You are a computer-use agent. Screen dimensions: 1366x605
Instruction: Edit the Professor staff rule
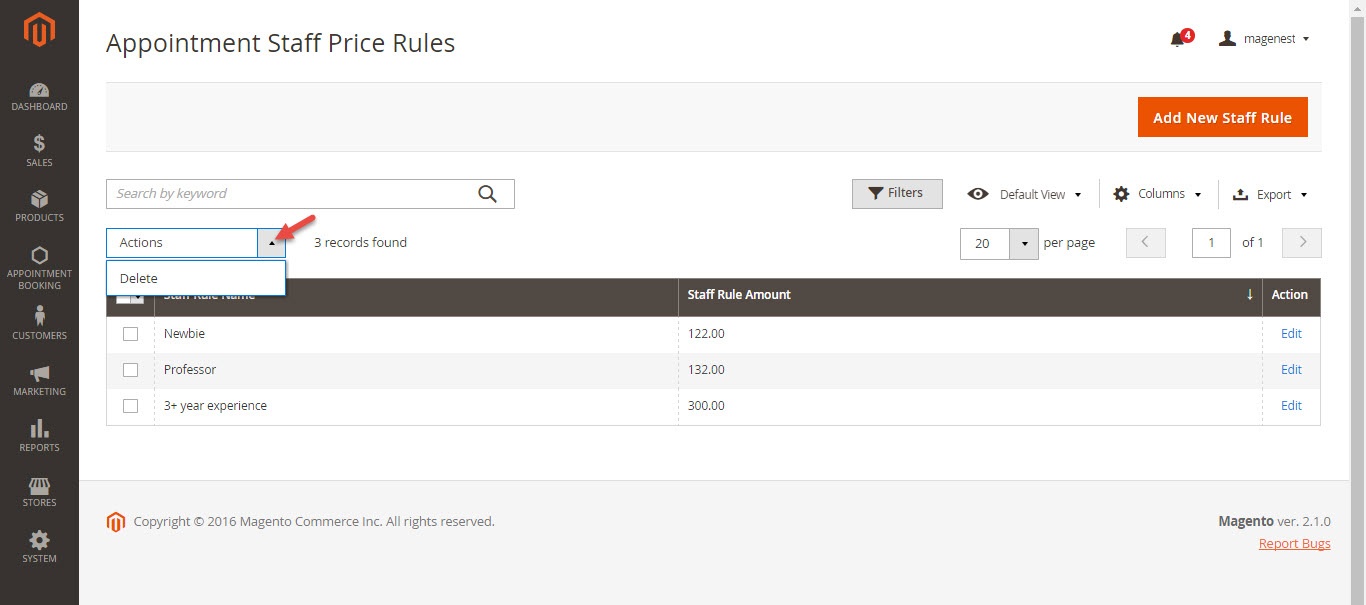(x=1291, y=370)
